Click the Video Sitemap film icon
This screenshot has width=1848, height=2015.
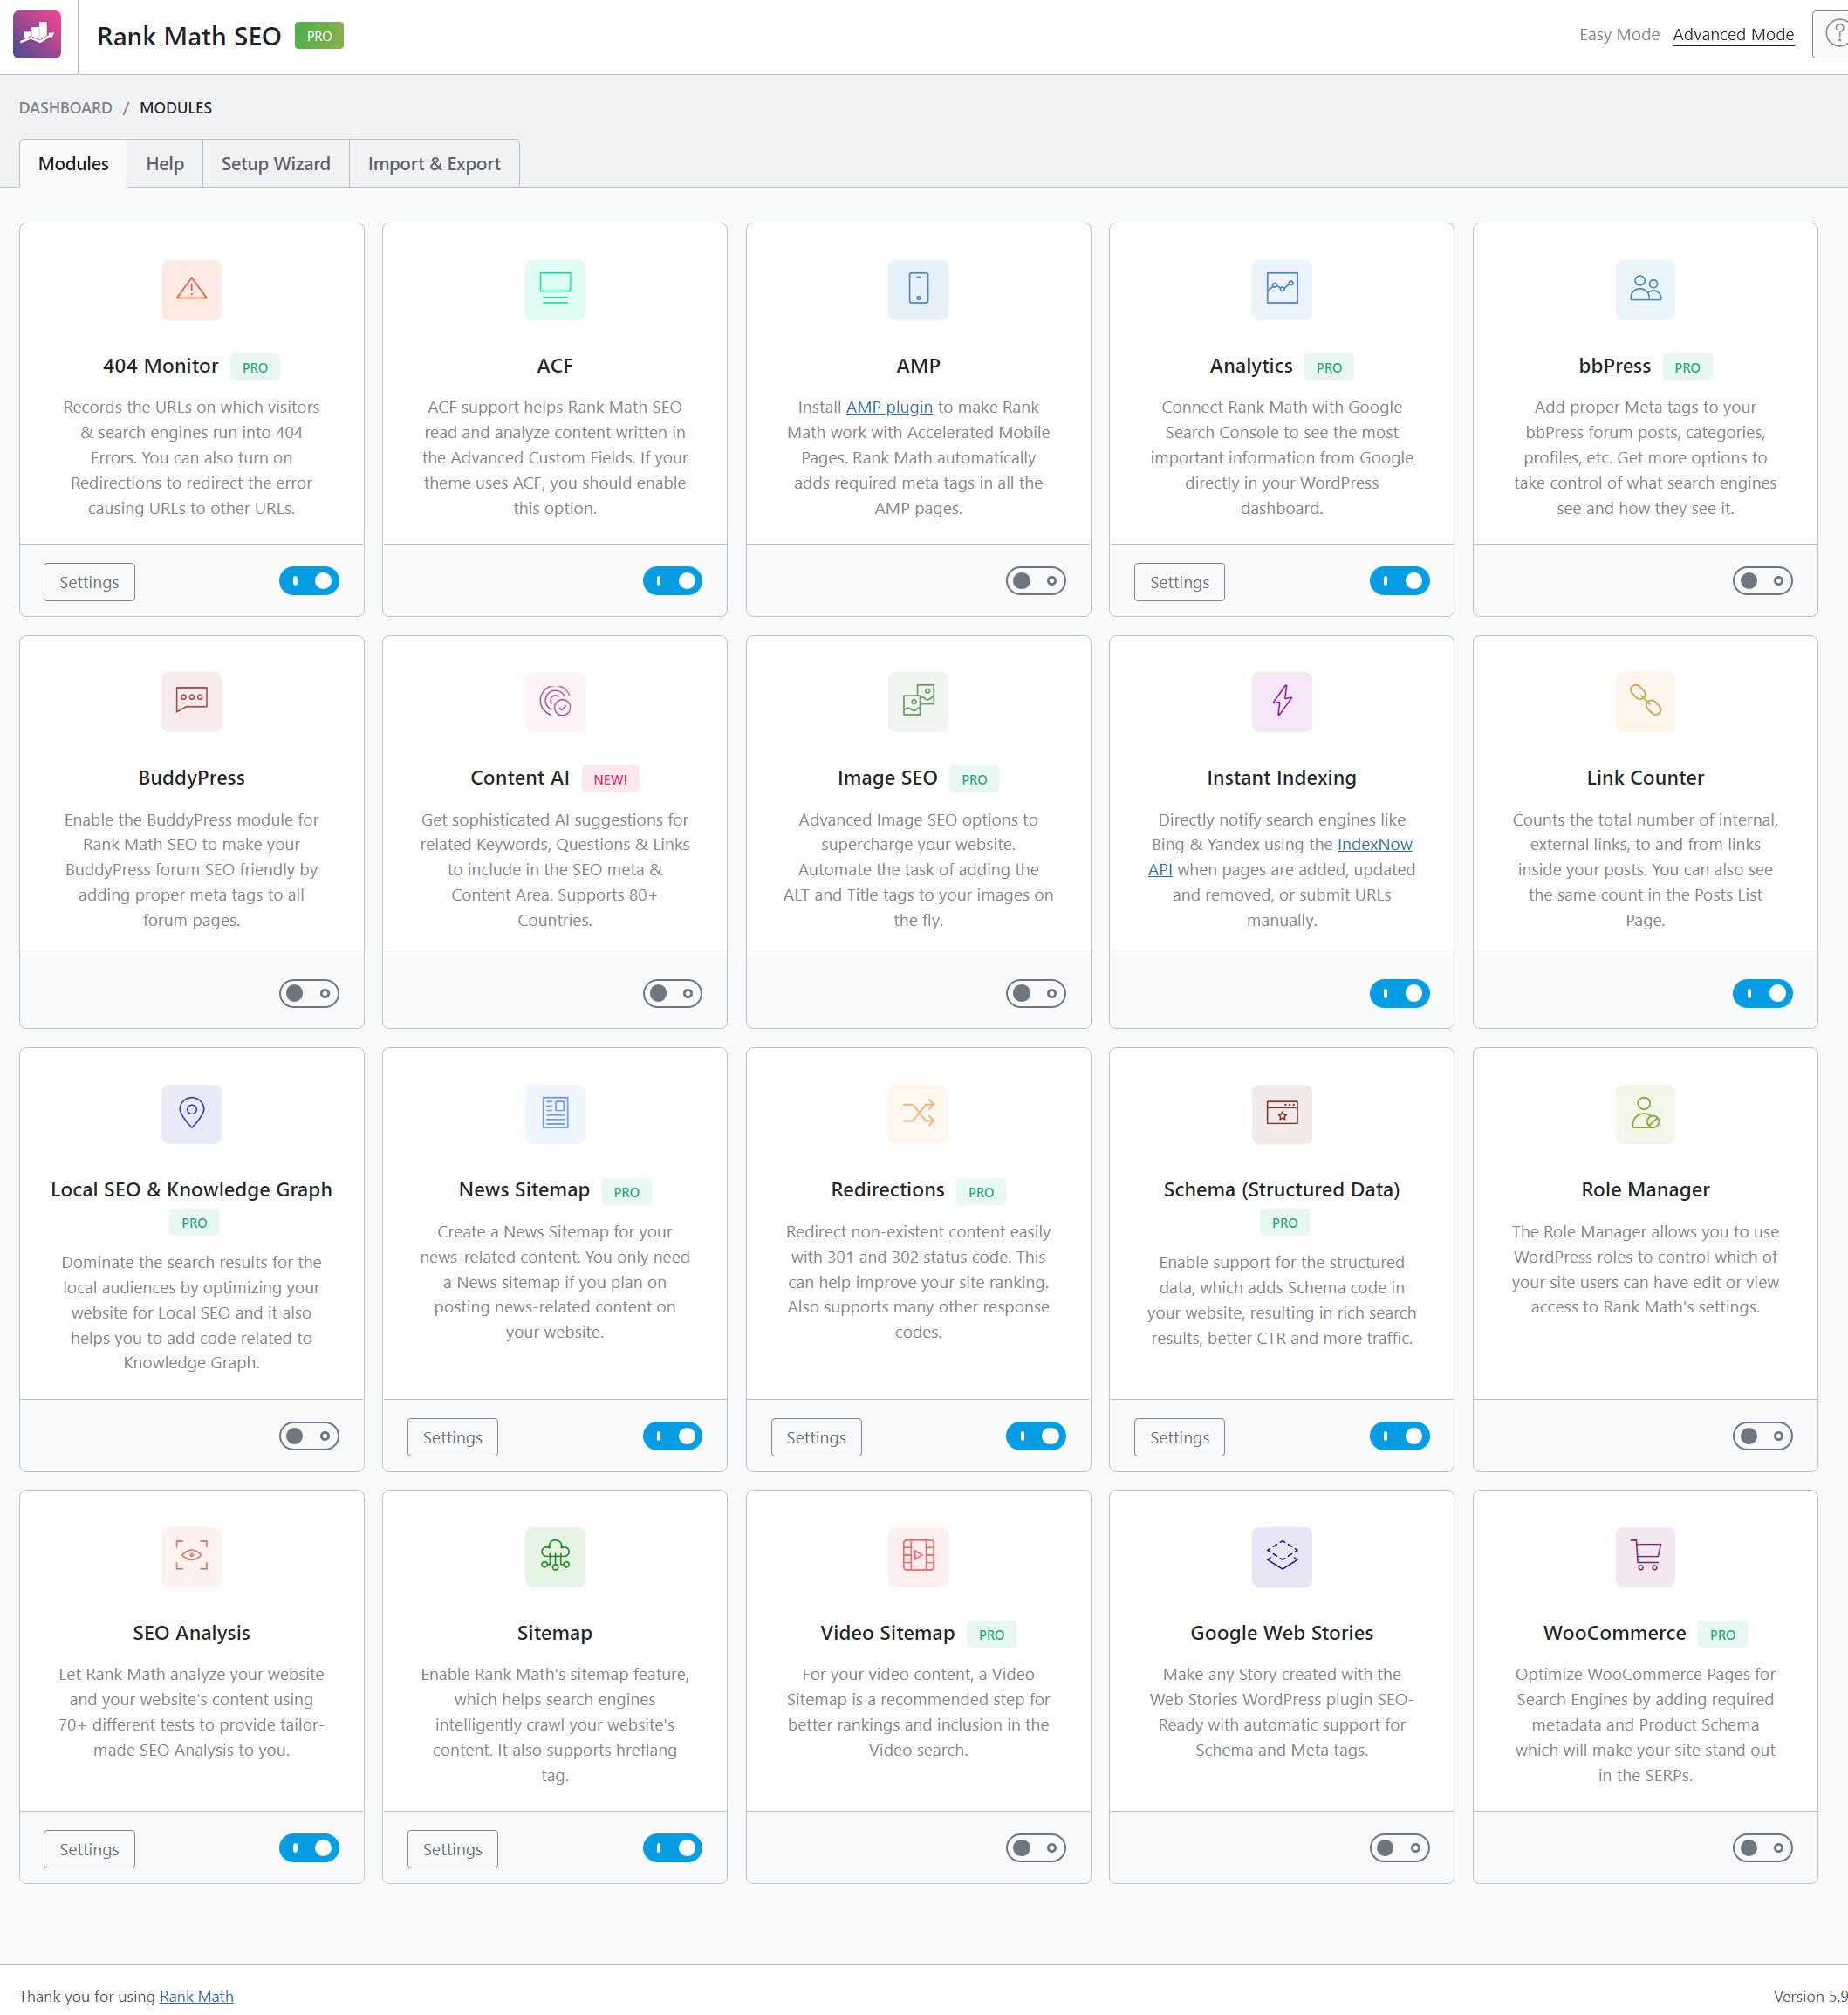coord(917,1556)
